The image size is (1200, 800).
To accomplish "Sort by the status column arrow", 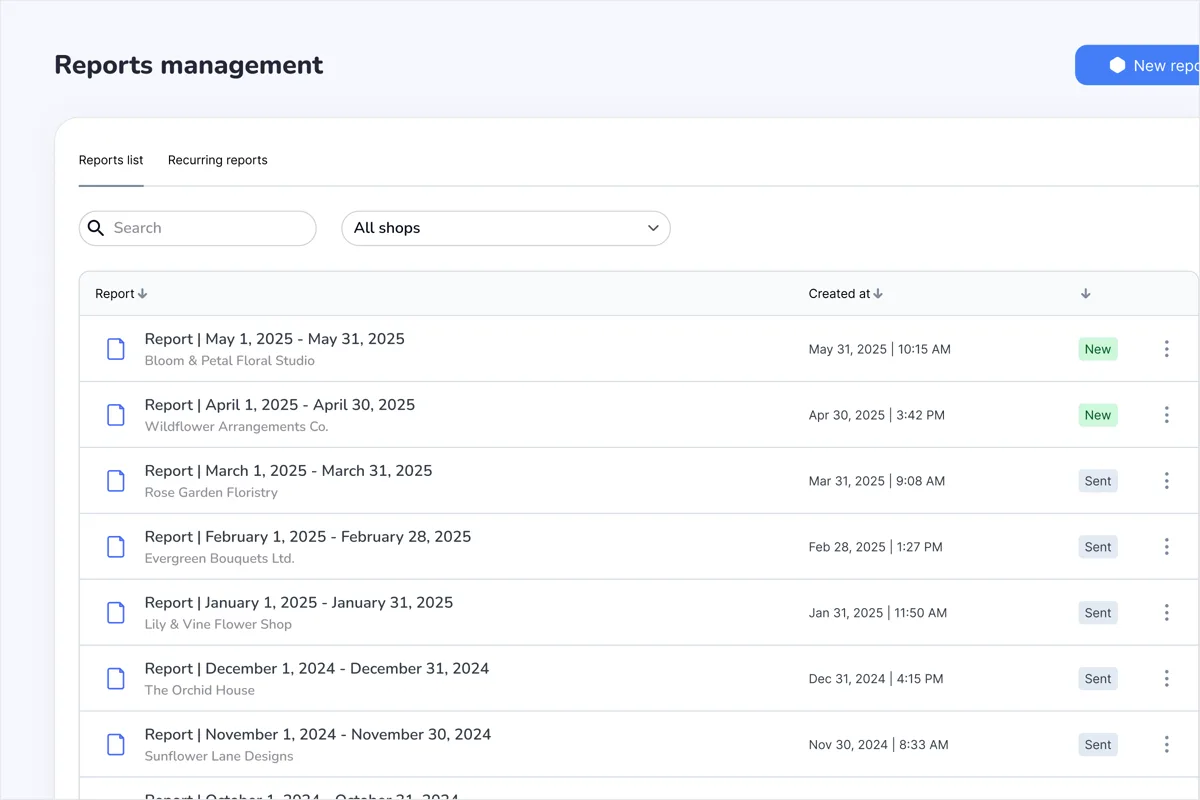I will [x=1086, y=294].
